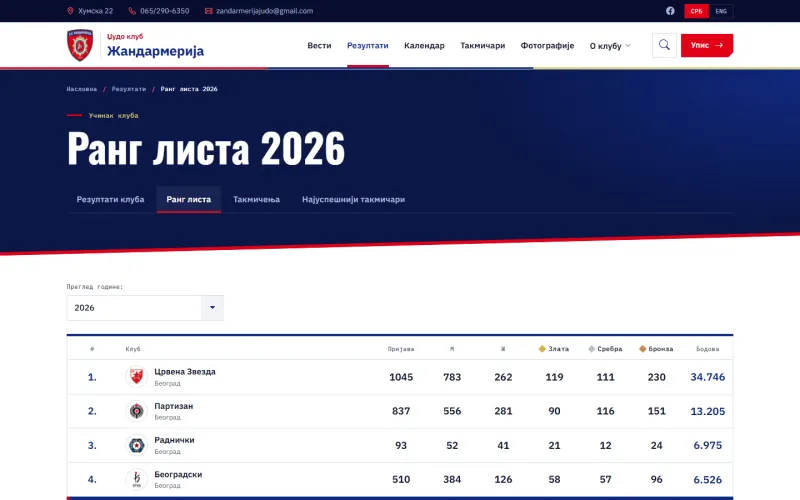Click the phone icon by 065/290-6350

132,11
